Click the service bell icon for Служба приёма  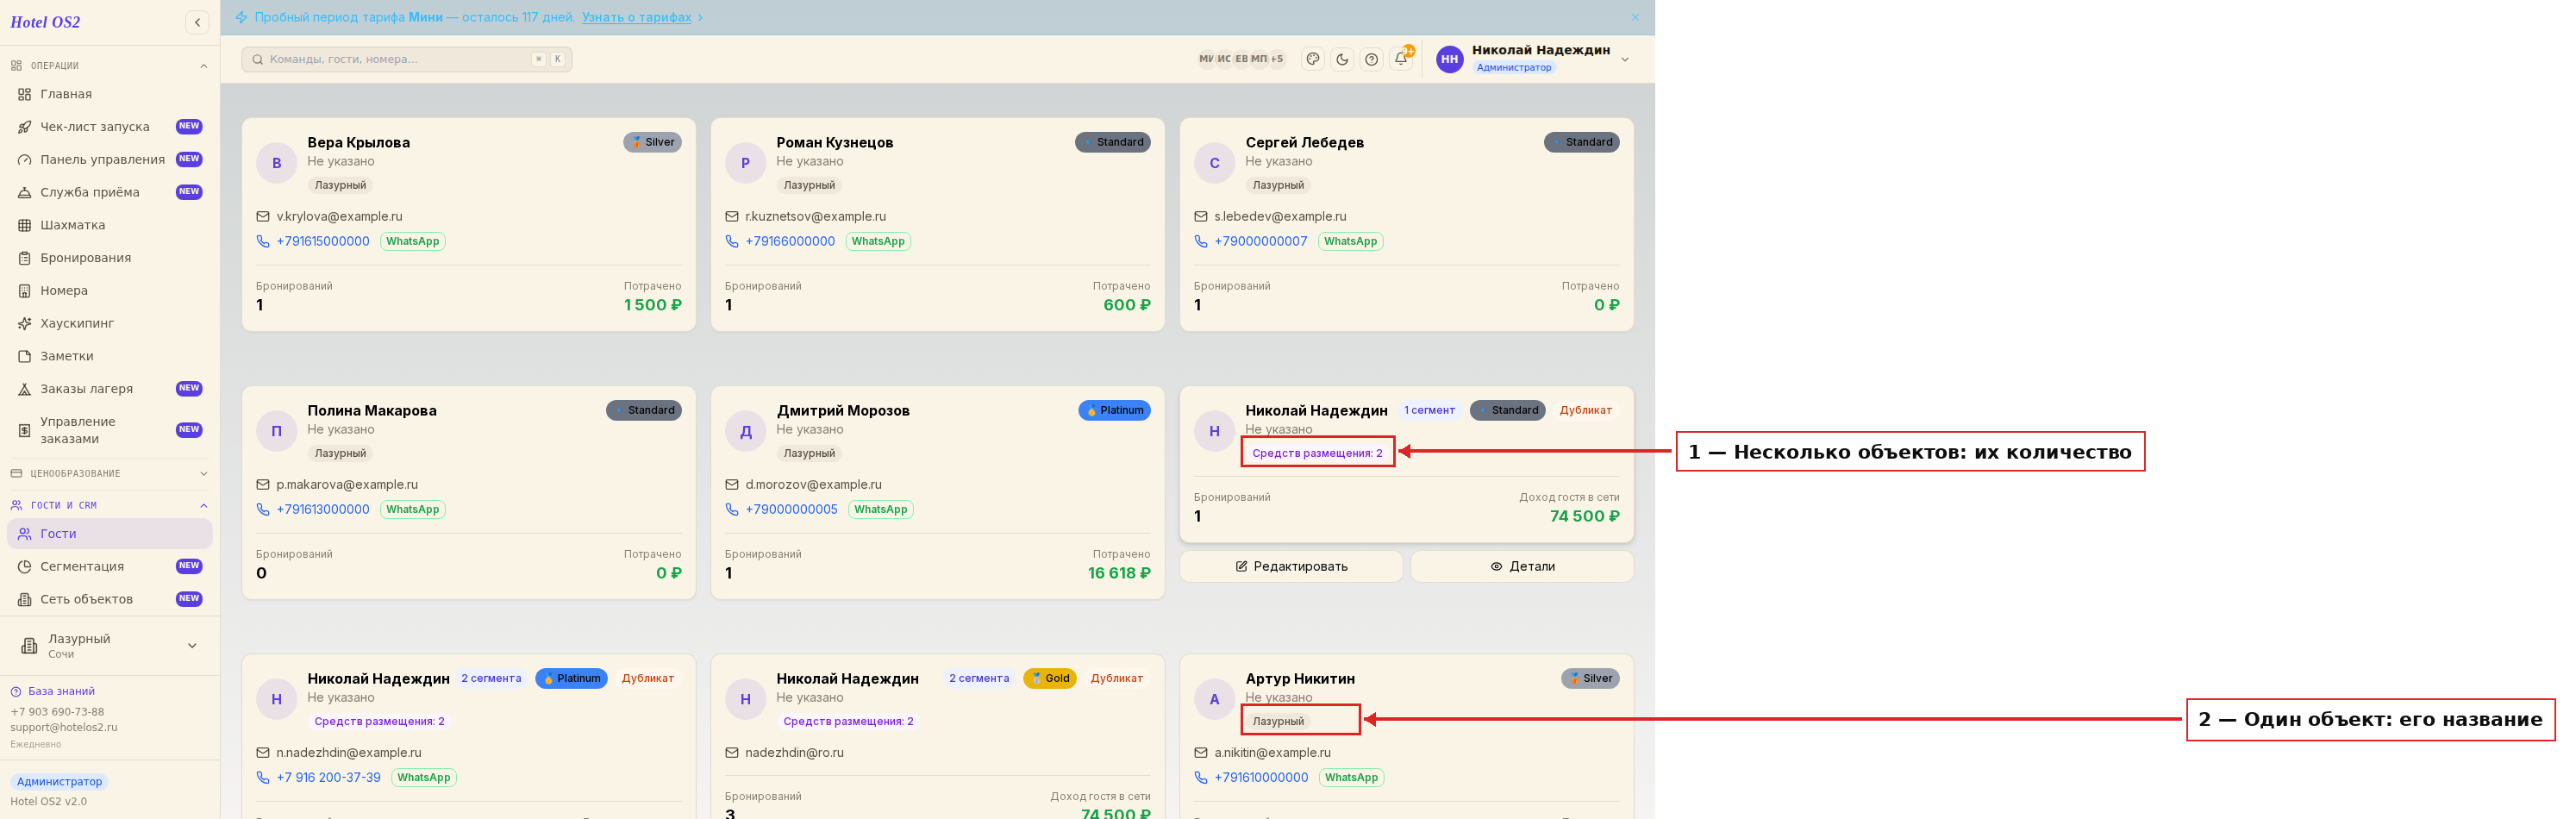(25, 193)
